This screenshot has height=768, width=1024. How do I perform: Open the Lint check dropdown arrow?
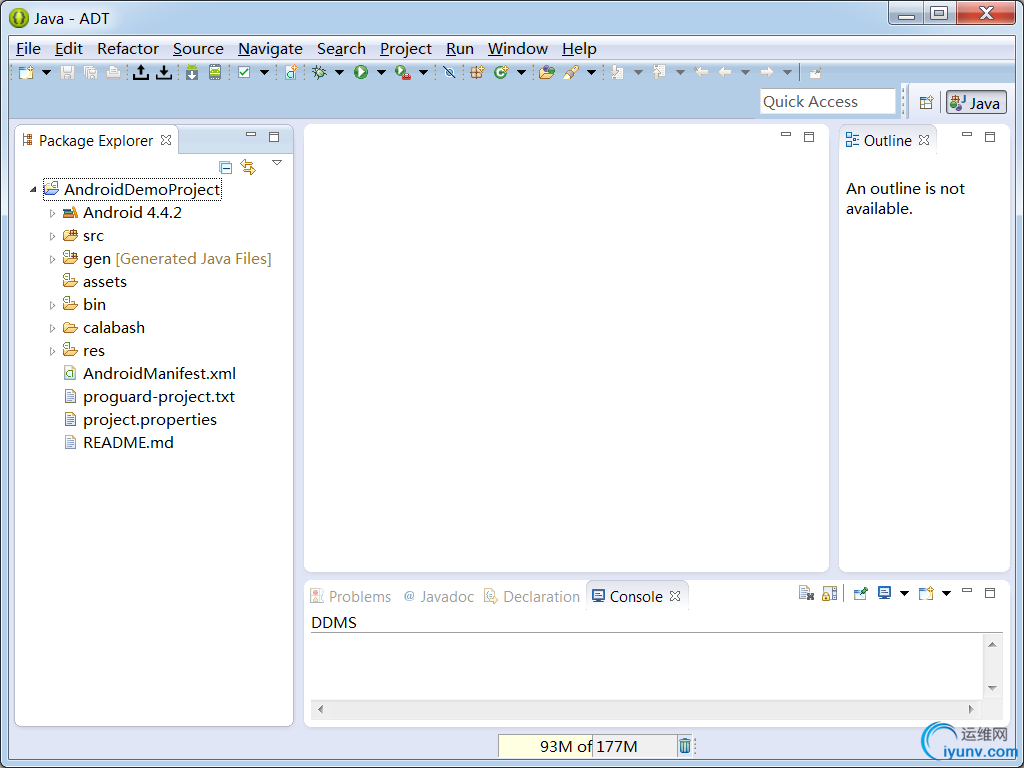click(x=264, y=72)
